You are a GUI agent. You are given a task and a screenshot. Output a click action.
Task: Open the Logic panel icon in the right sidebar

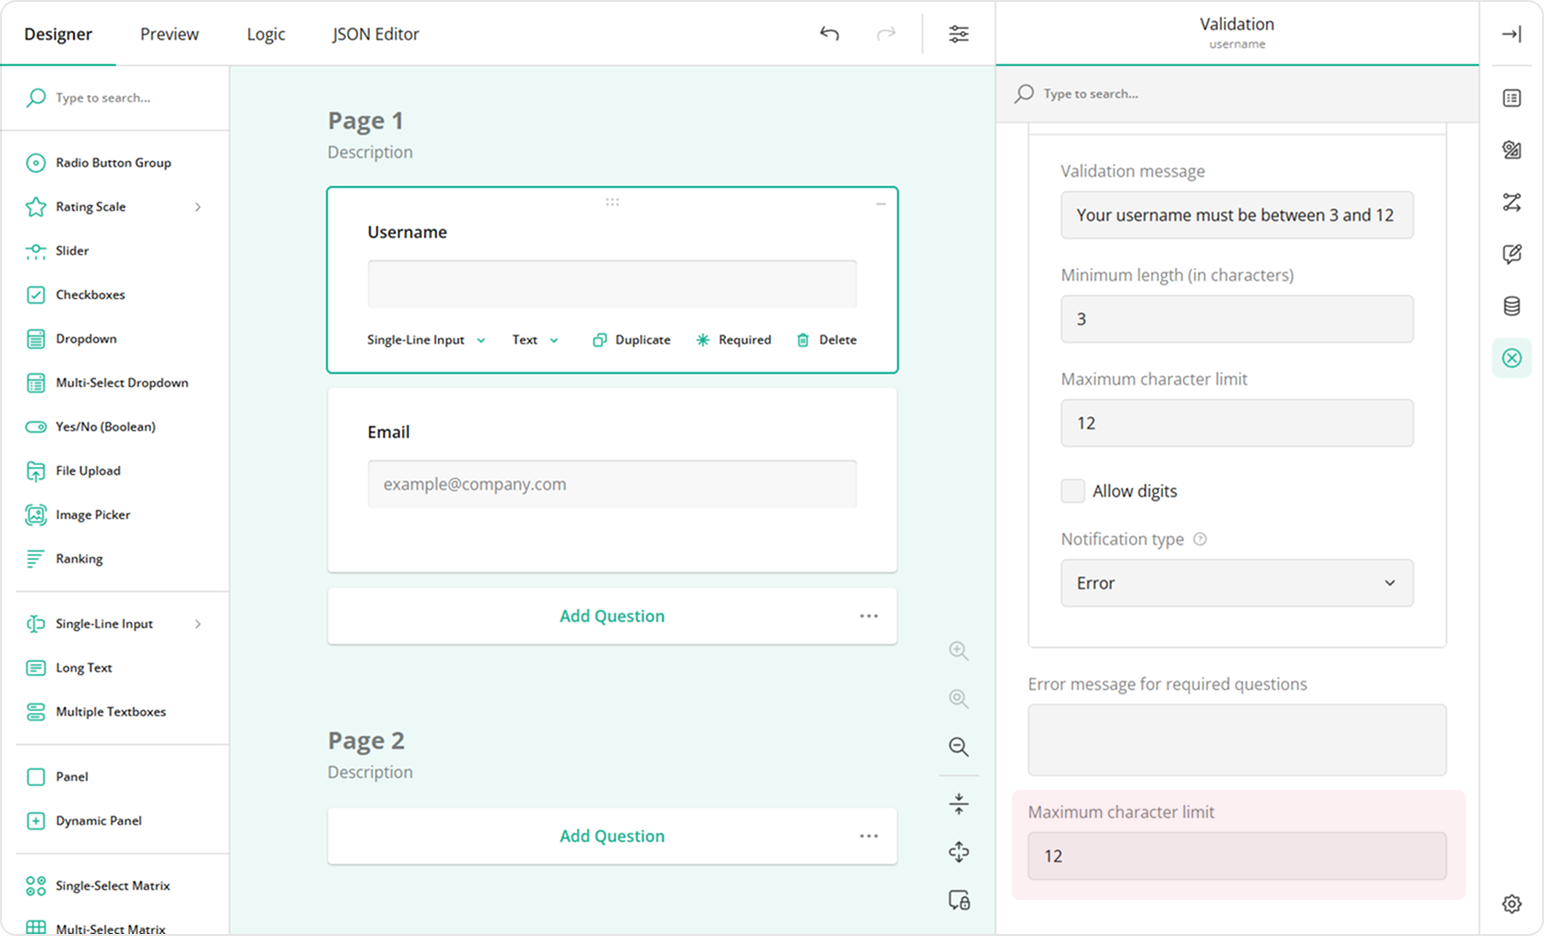tap(1511, 202)
